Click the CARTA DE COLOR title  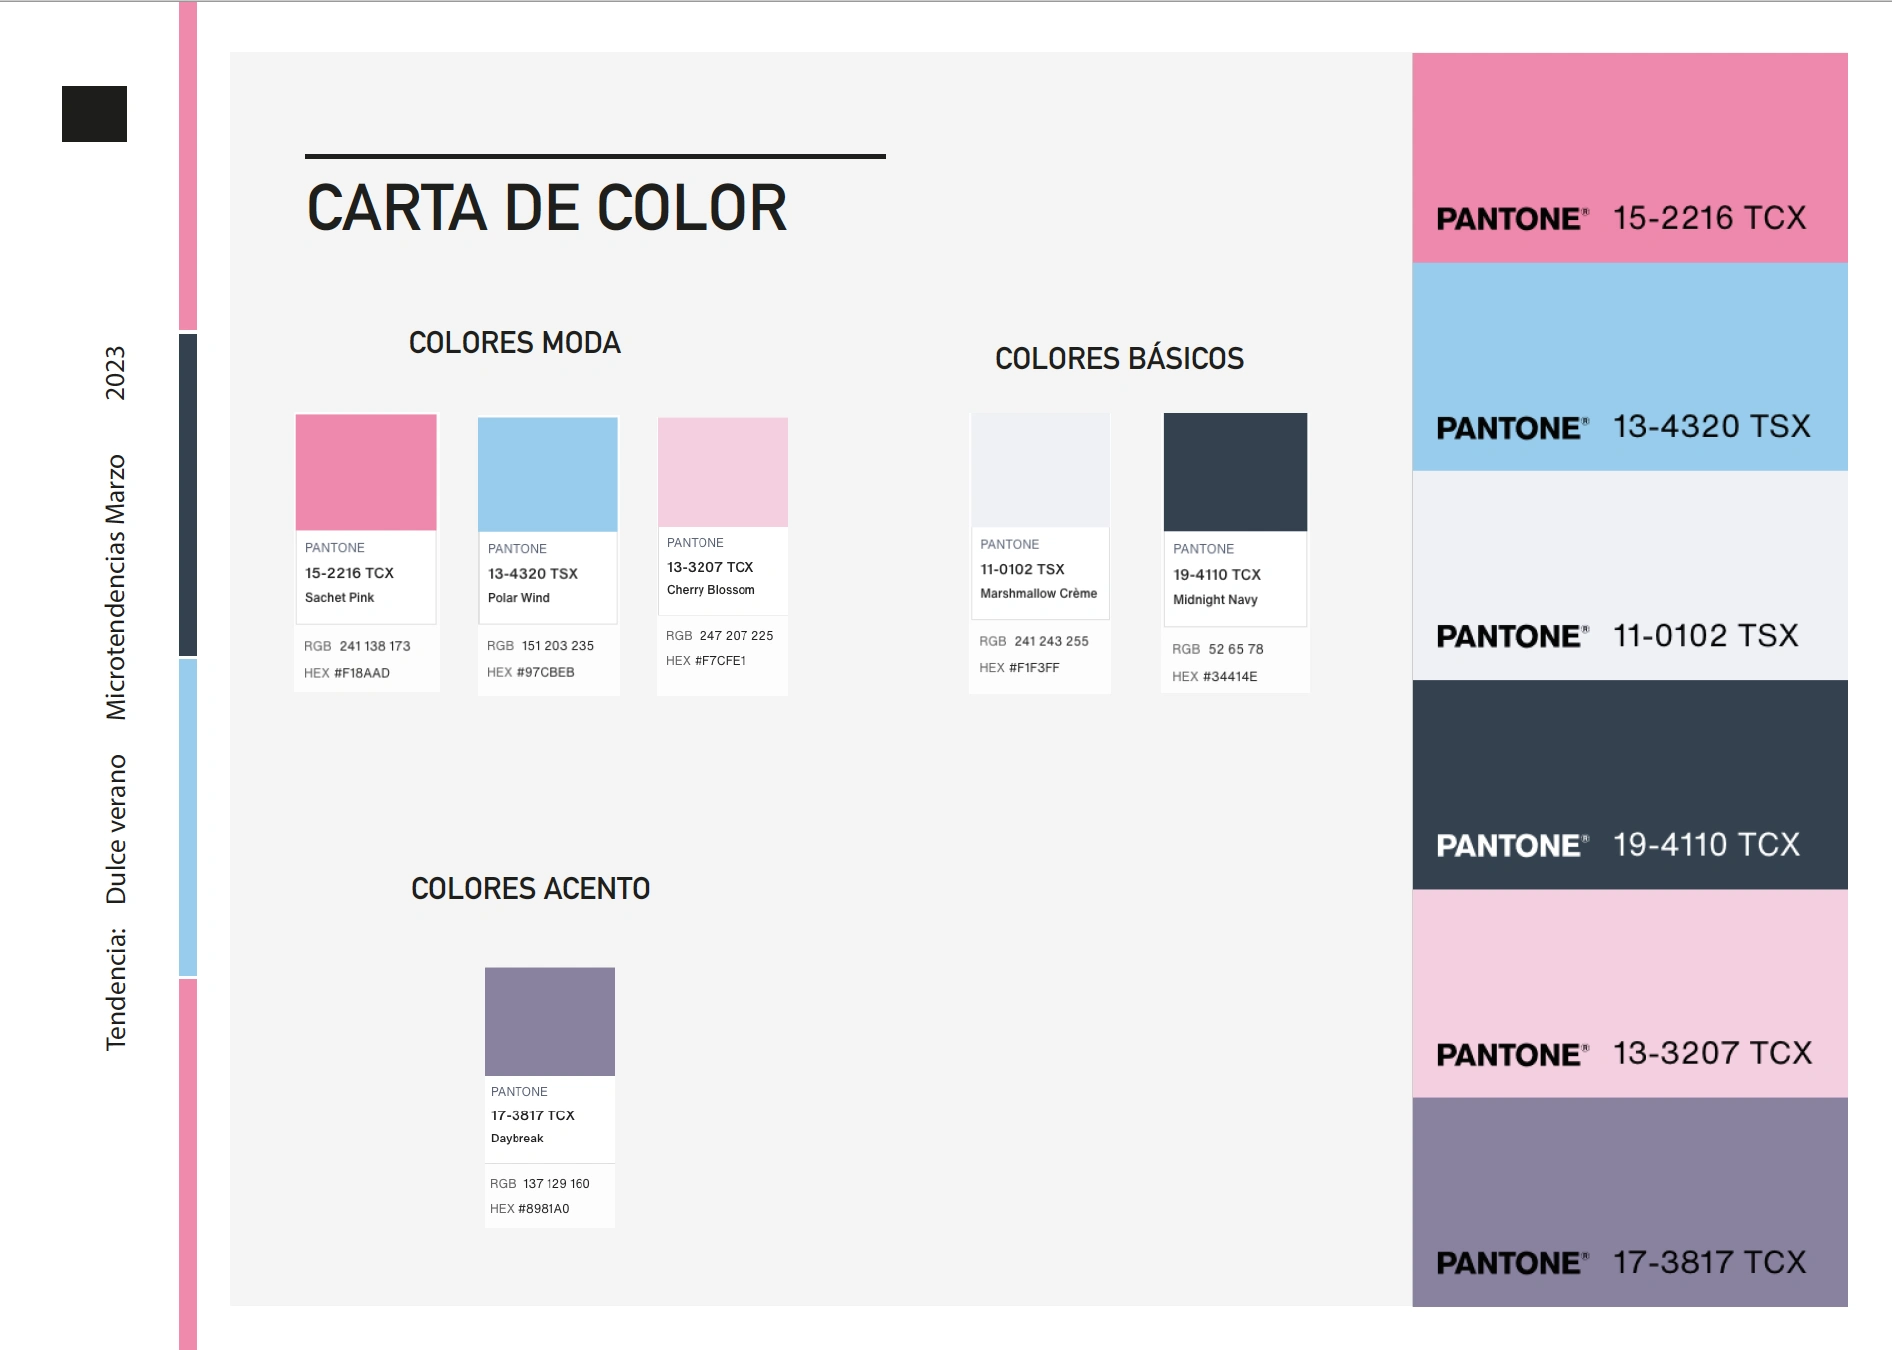click(547, 208)
